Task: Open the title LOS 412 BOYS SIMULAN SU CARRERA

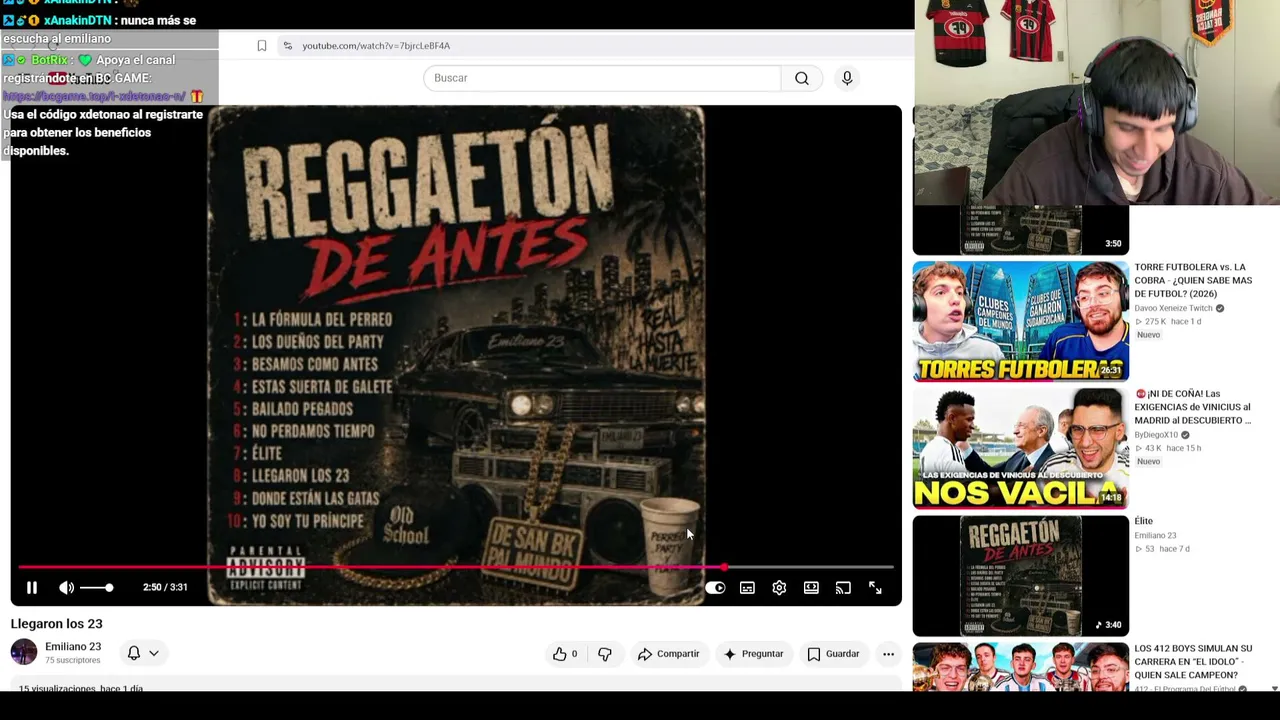Action: [1193, 662]
